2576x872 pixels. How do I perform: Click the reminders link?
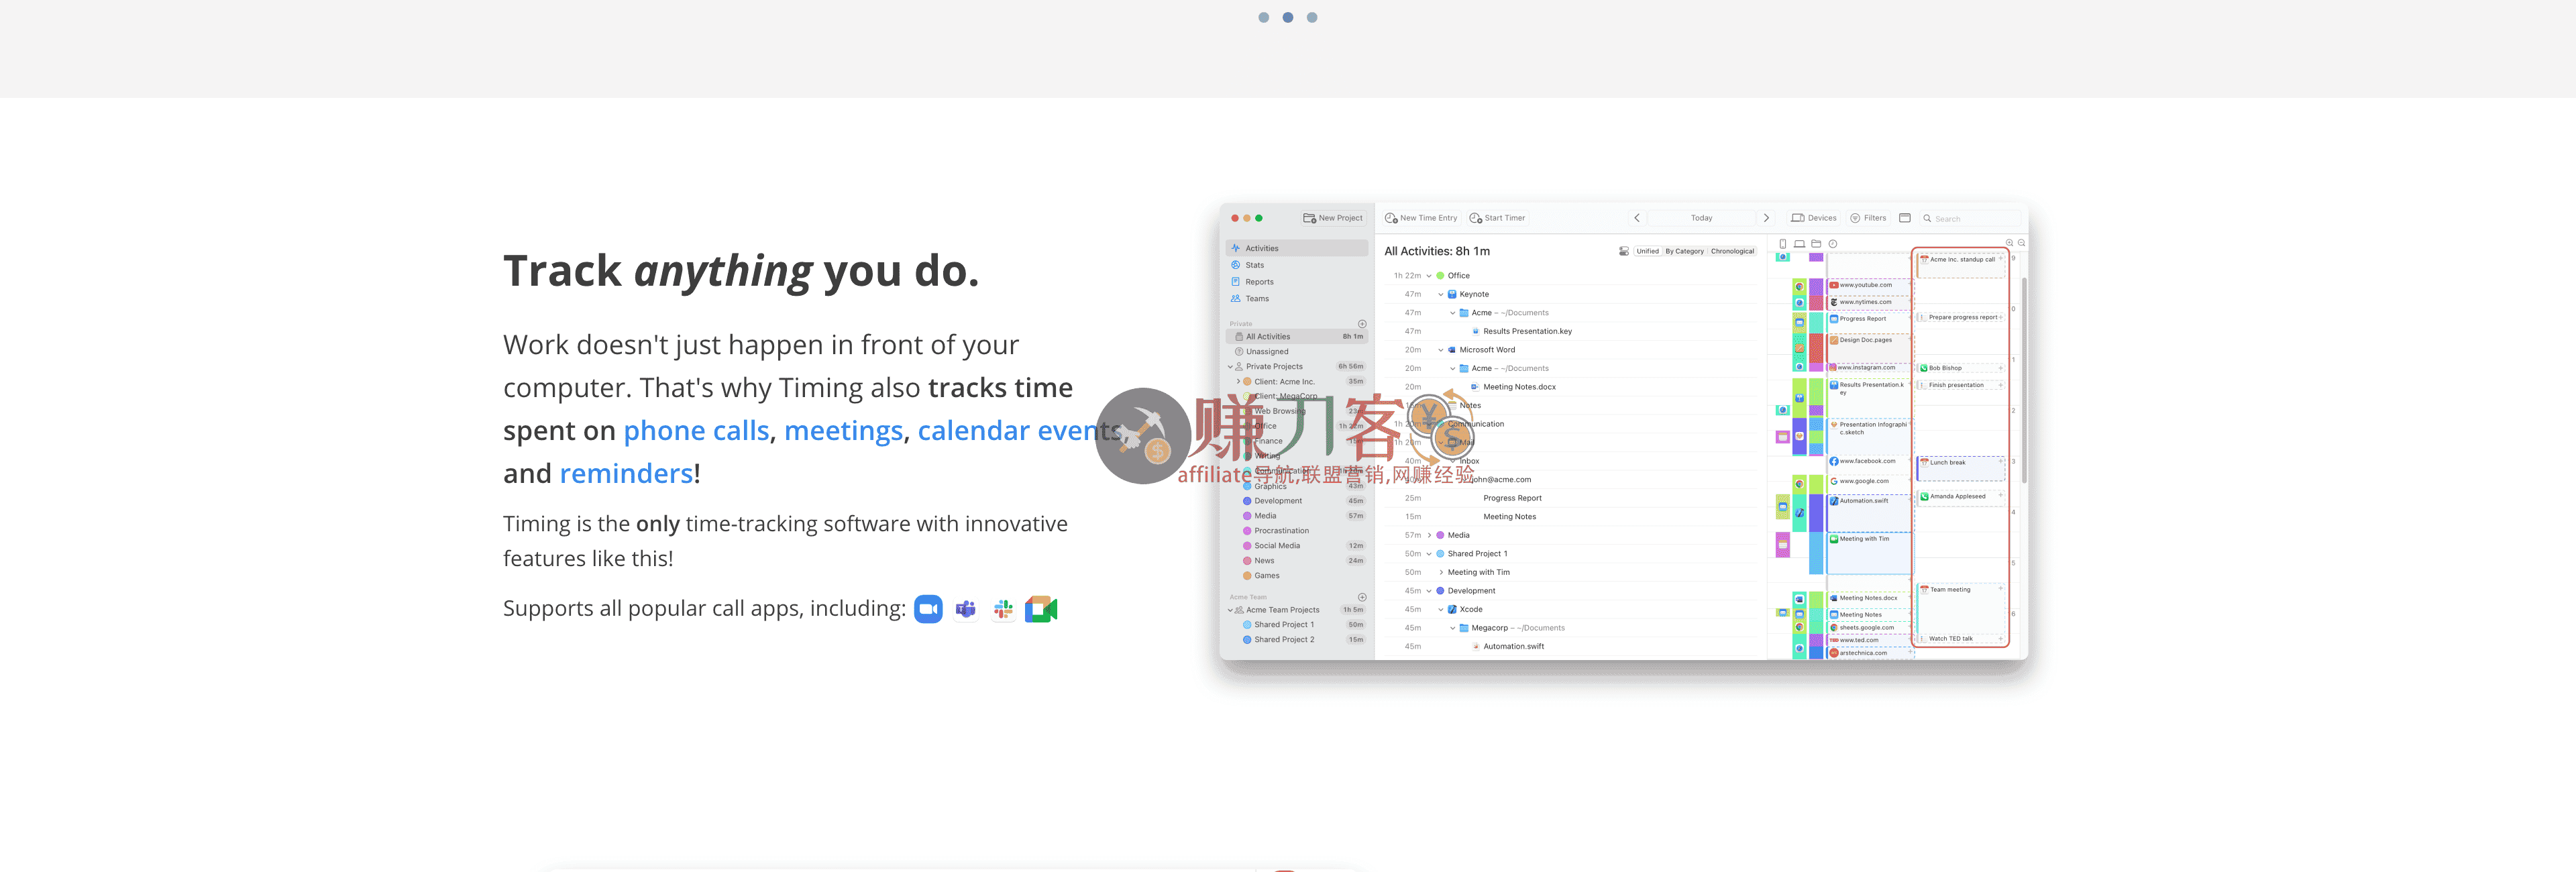(x=626, y=474)
